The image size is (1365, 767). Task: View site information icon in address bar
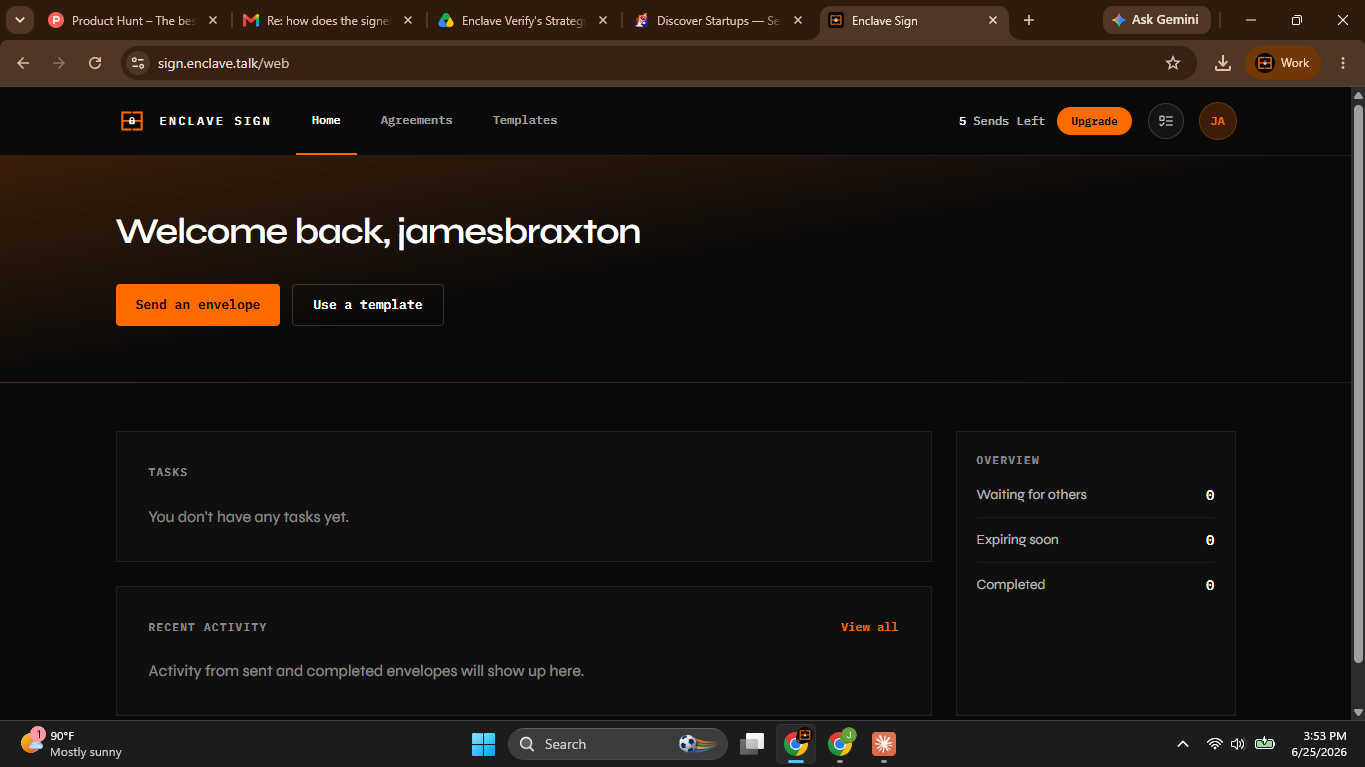[x=138, y=63]
